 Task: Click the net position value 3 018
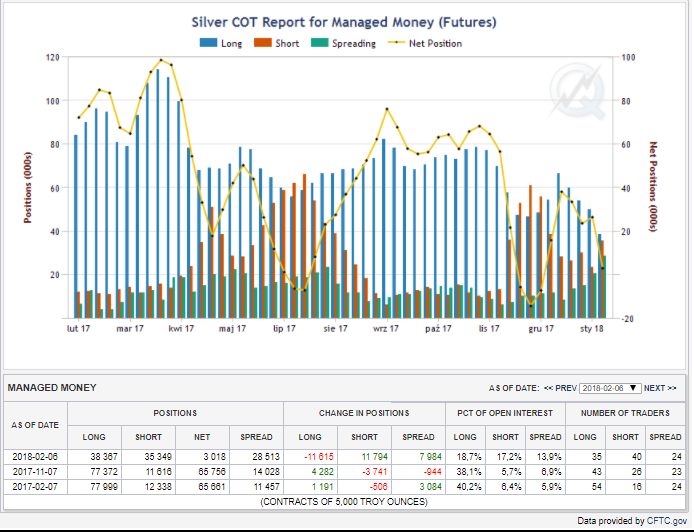pos(214,457)
